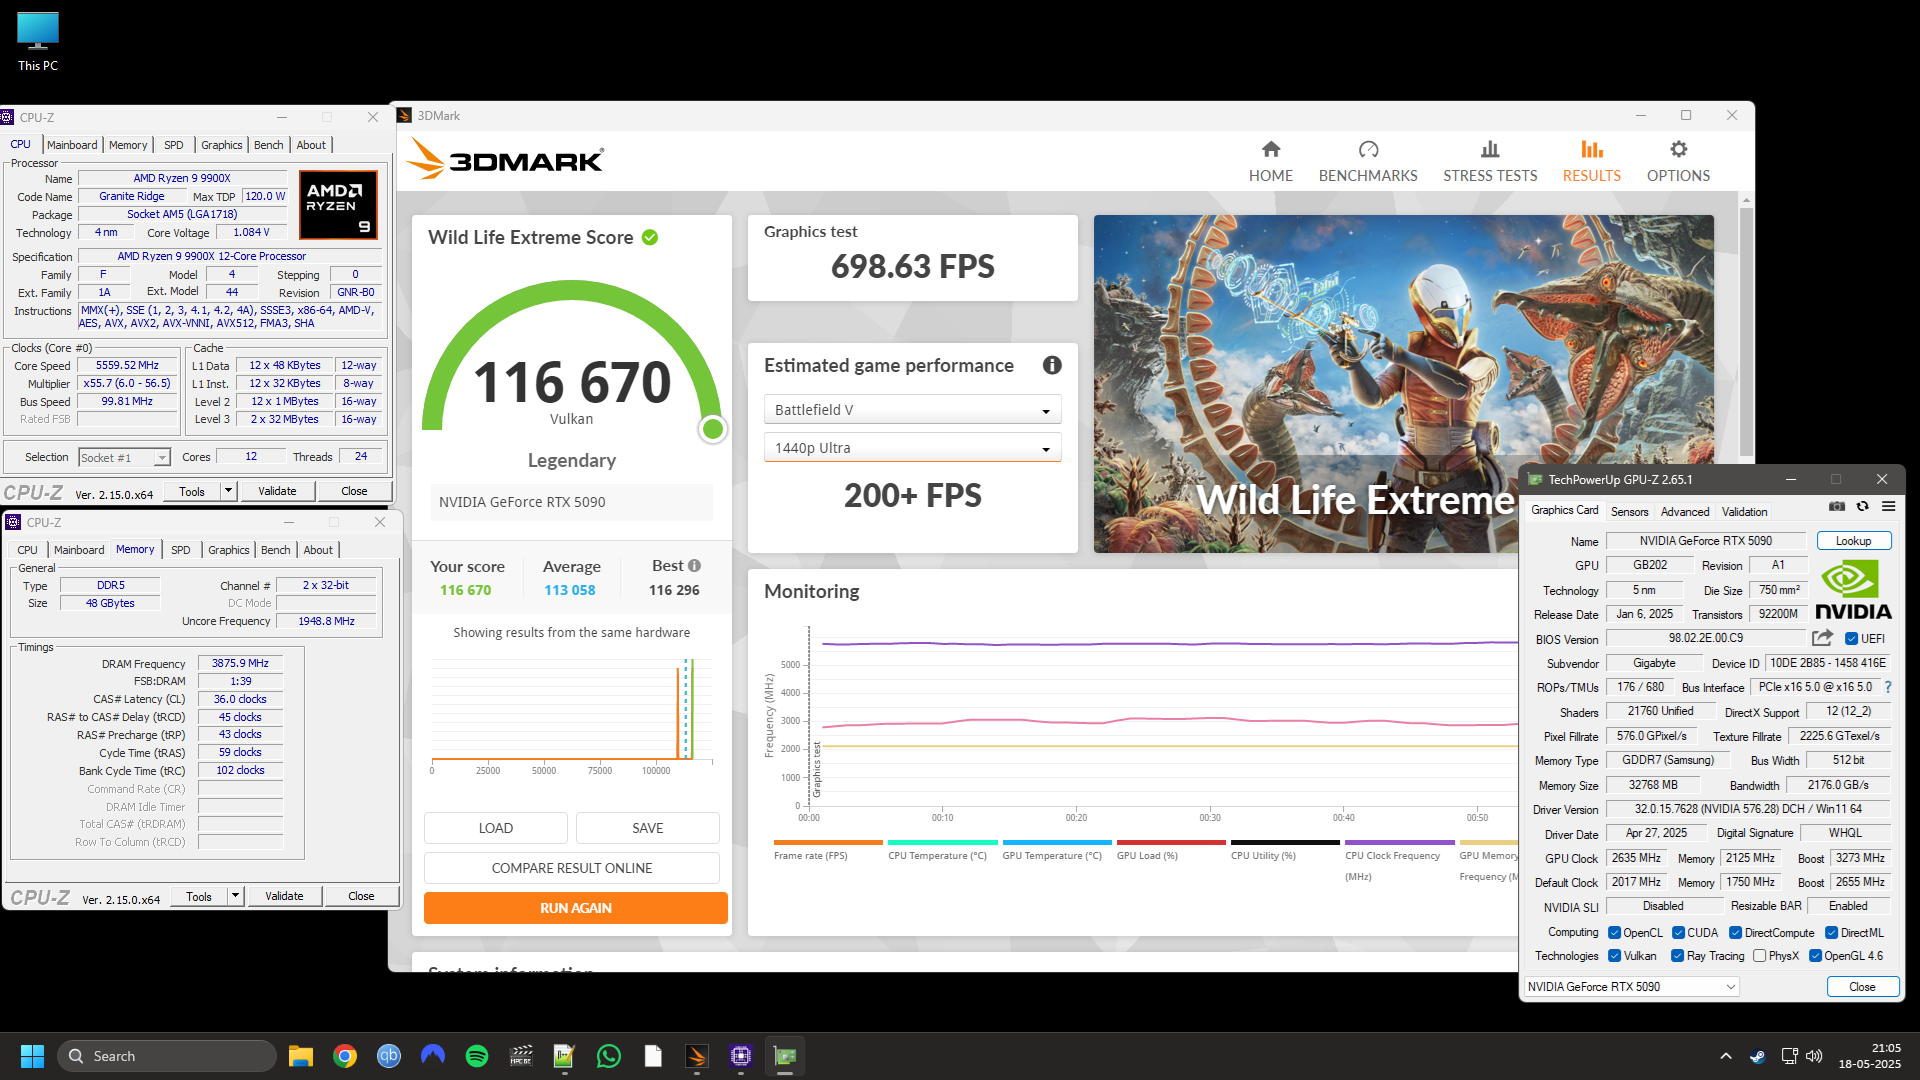Launch File Explorer from the taskbar

[x=301, y=1056]
